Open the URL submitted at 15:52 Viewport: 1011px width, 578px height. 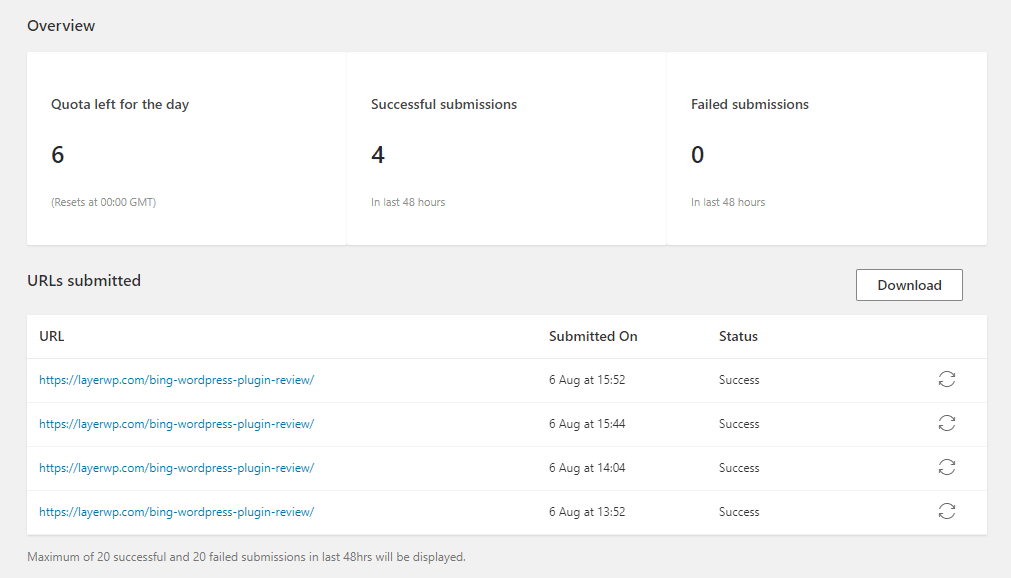point(177,380)
